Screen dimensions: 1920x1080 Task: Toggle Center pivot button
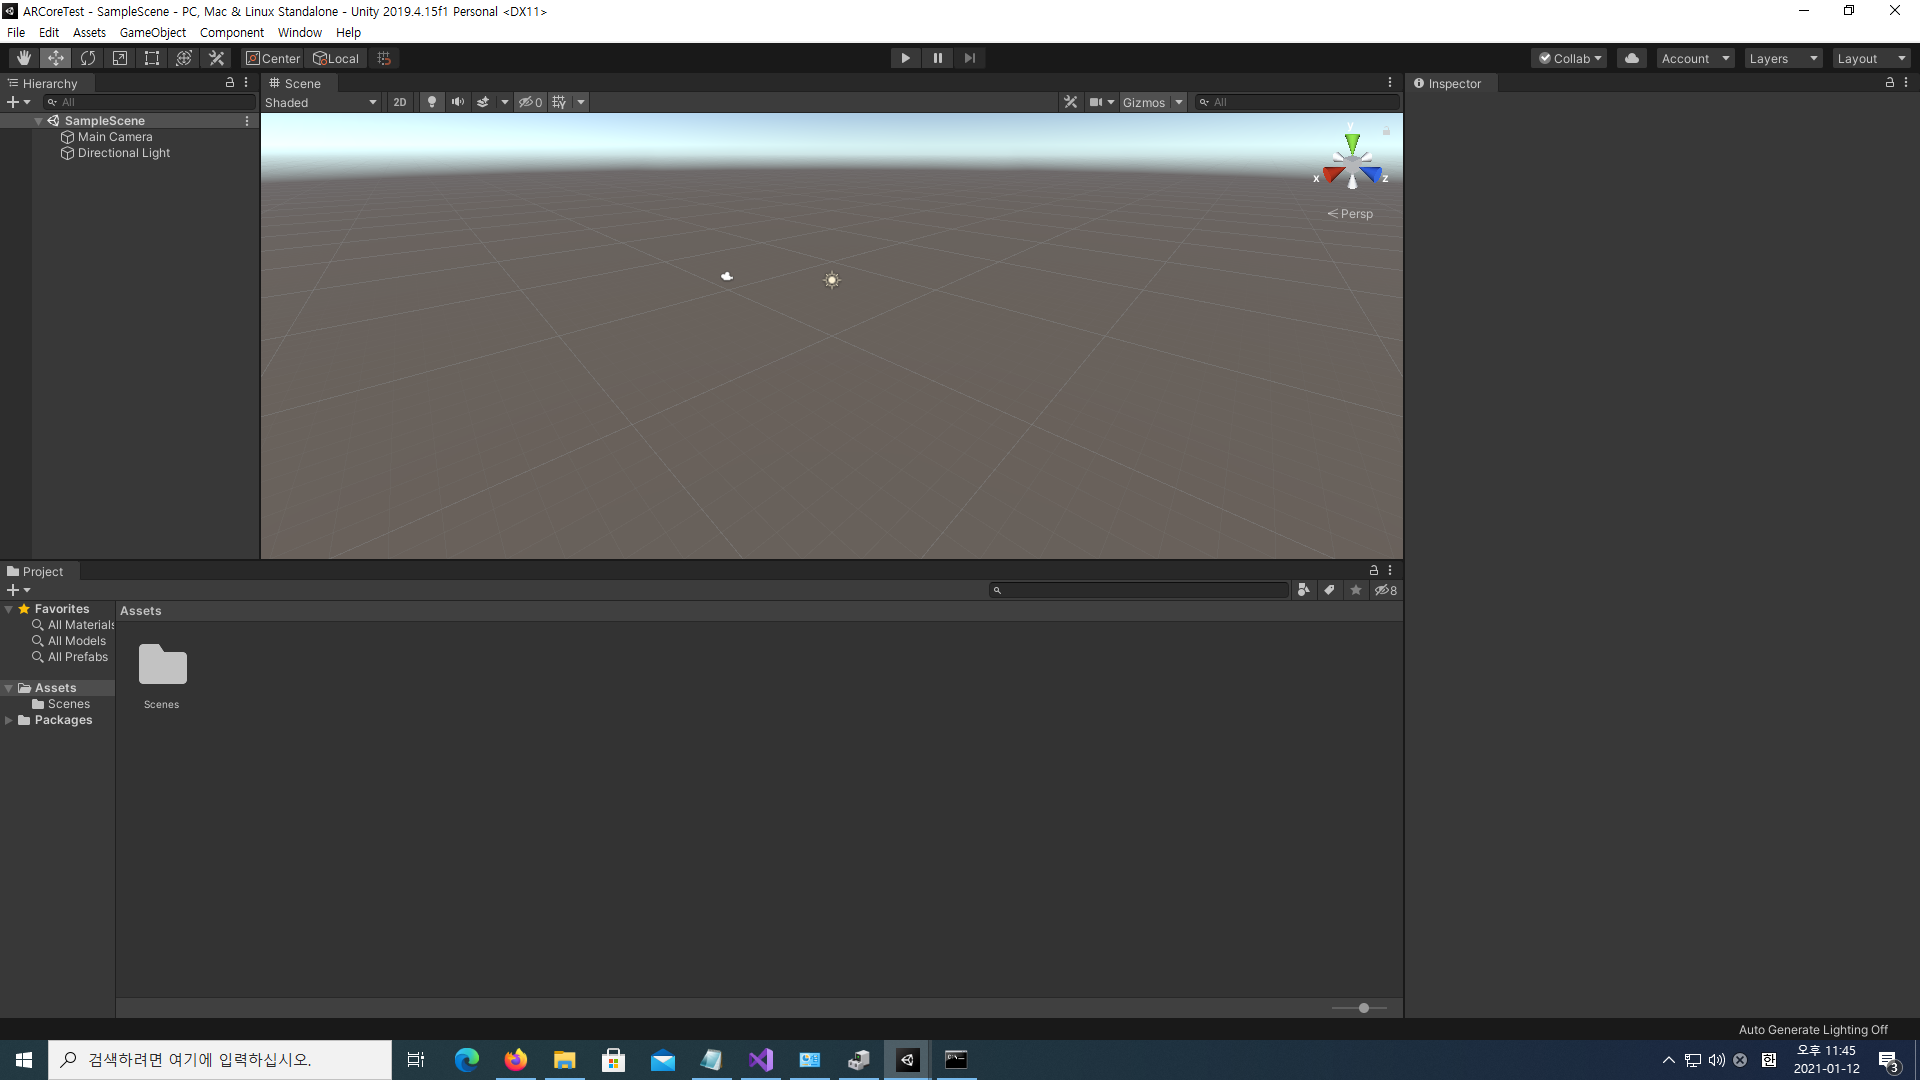[x=273, y=58]
